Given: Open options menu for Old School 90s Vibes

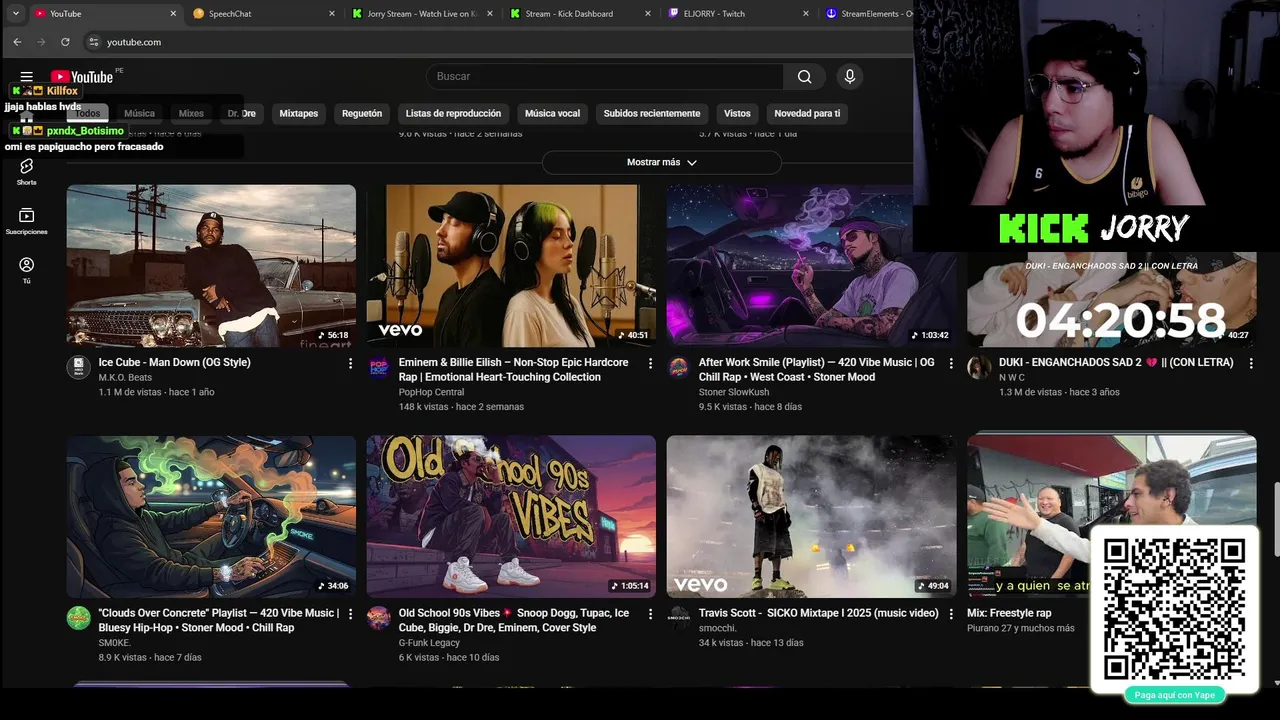Looking at the screenshot, I should pos(650,613).
